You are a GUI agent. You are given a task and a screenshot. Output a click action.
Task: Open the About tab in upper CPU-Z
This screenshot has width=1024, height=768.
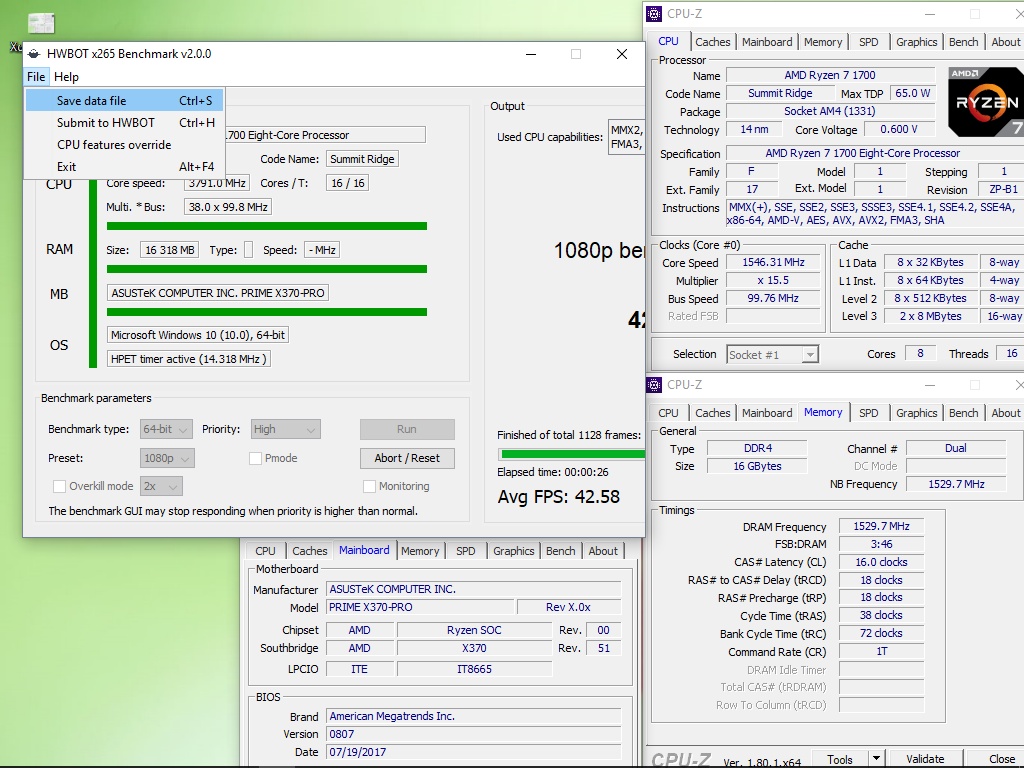coord(1005,42)
